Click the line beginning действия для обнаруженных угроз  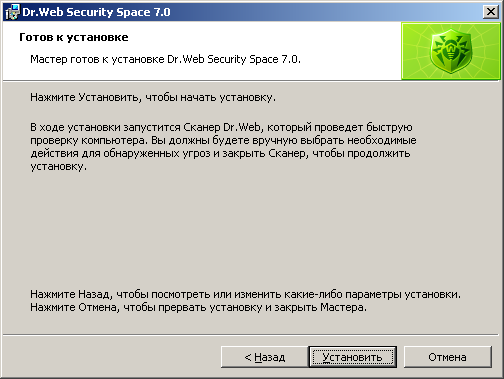pos(220,153)
